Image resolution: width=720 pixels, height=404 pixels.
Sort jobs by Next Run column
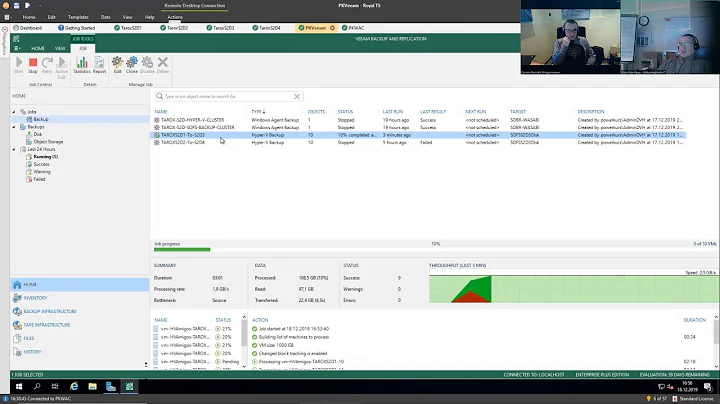[x=475, y=112]
